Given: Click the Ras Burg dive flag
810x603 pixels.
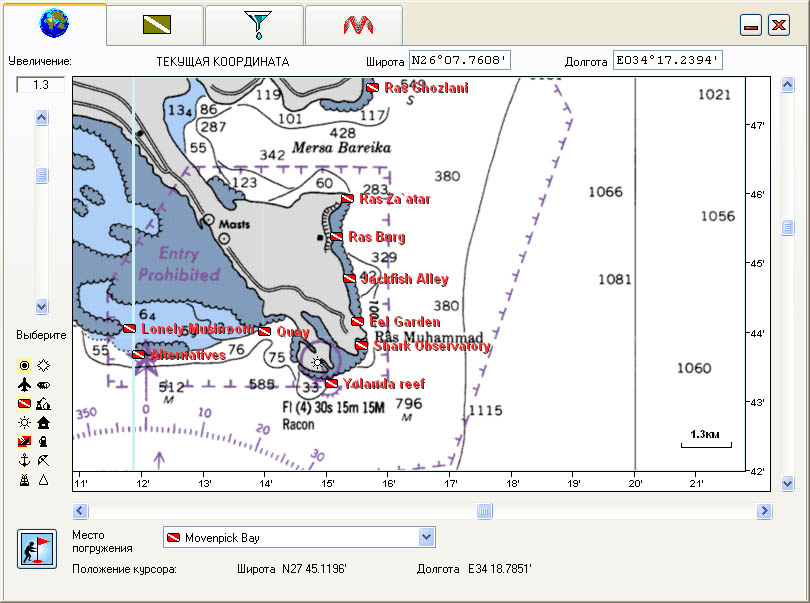Looking at the screenshot, I should click(336, 237).
